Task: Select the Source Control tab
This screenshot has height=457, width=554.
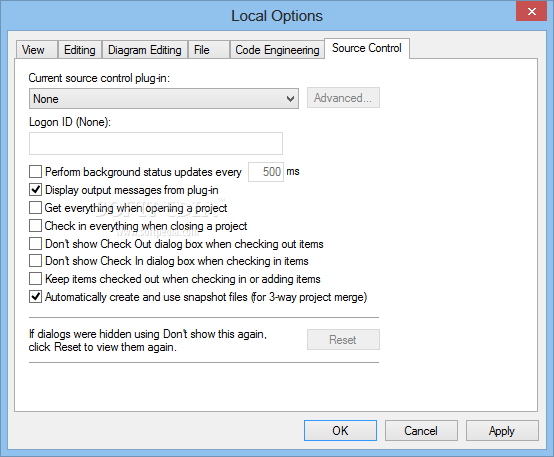Action: point(367,48)
